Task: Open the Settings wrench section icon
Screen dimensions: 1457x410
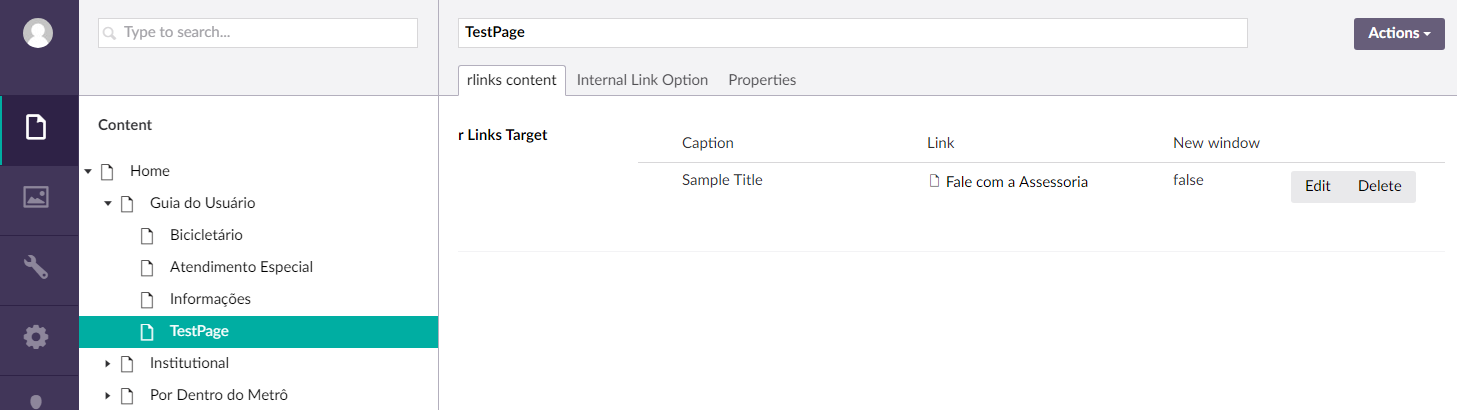Action: pyautogui.click(x=36, y=267)
